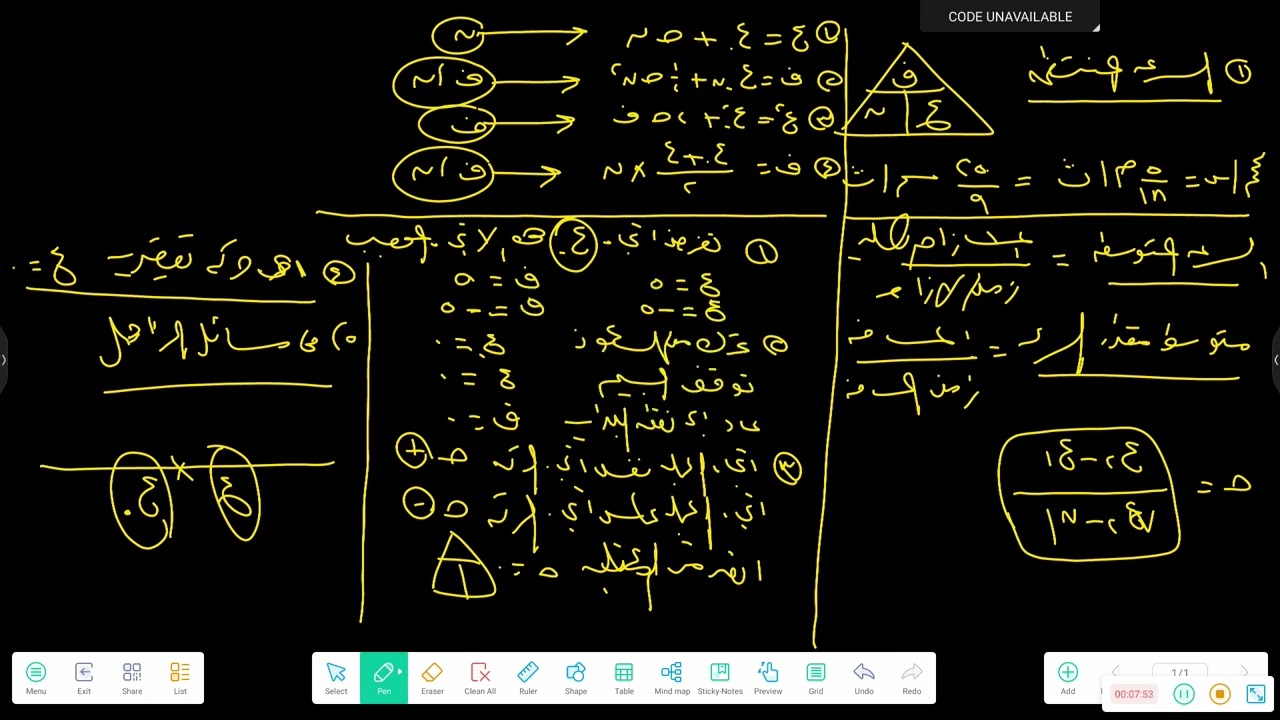Screen dimensions: 1280x720
Task: Add a Sticky-Notes item
Action: coord(720,678)
